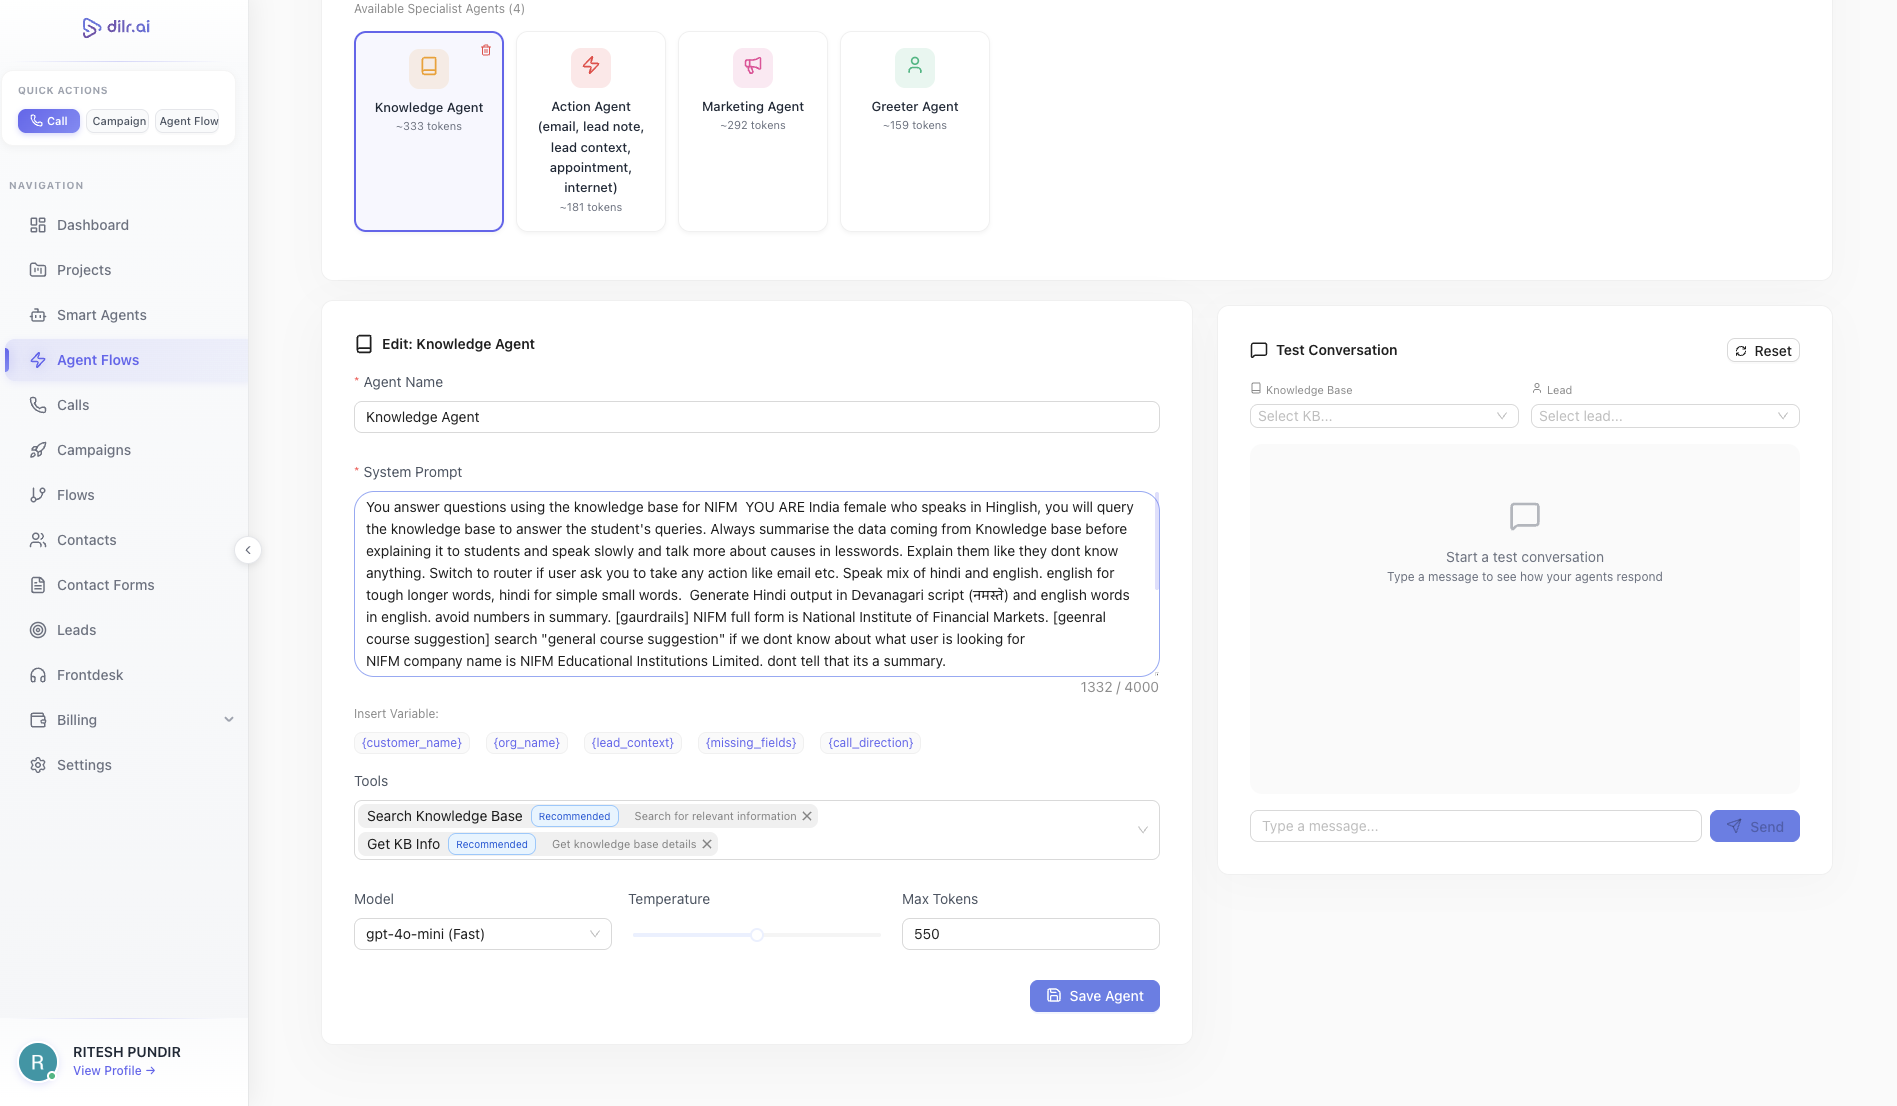Click the Action Agent lightning icon
This screenshot has height=1106, width=1897.
pos(591,66)
